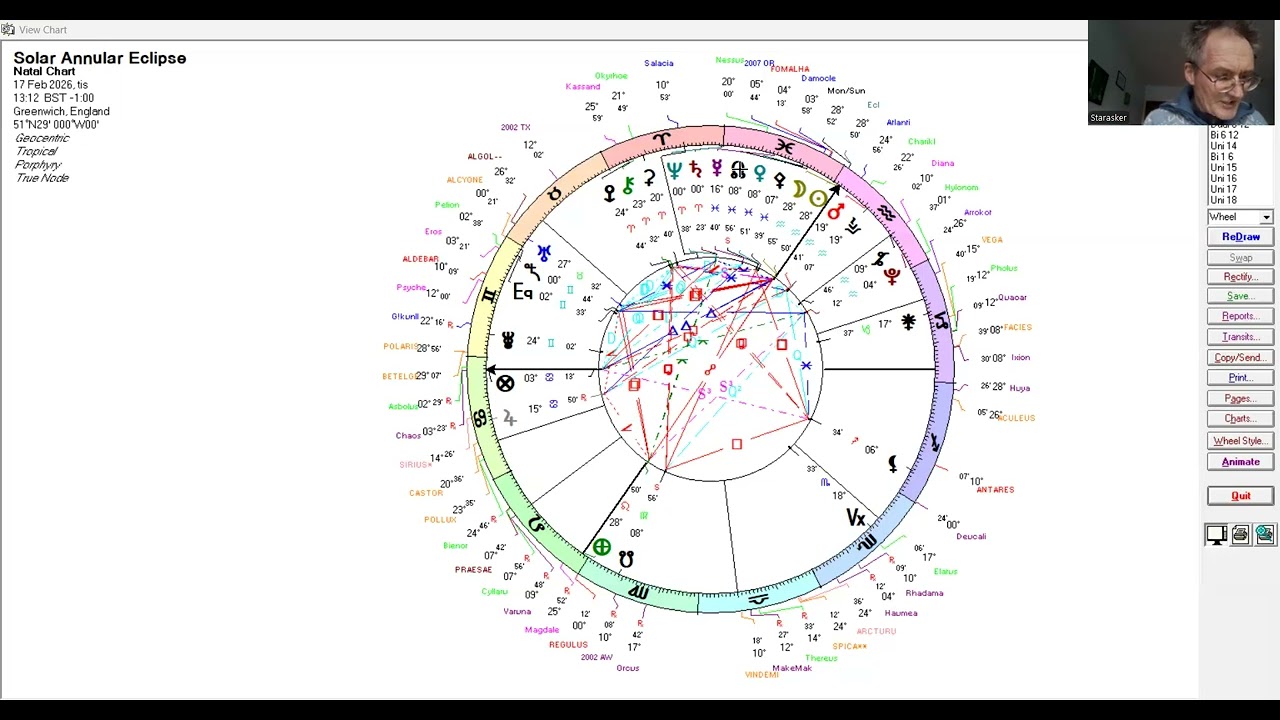Click the Vx vertex label
This screenshot has width=1280, height=720.
[855, 517]
